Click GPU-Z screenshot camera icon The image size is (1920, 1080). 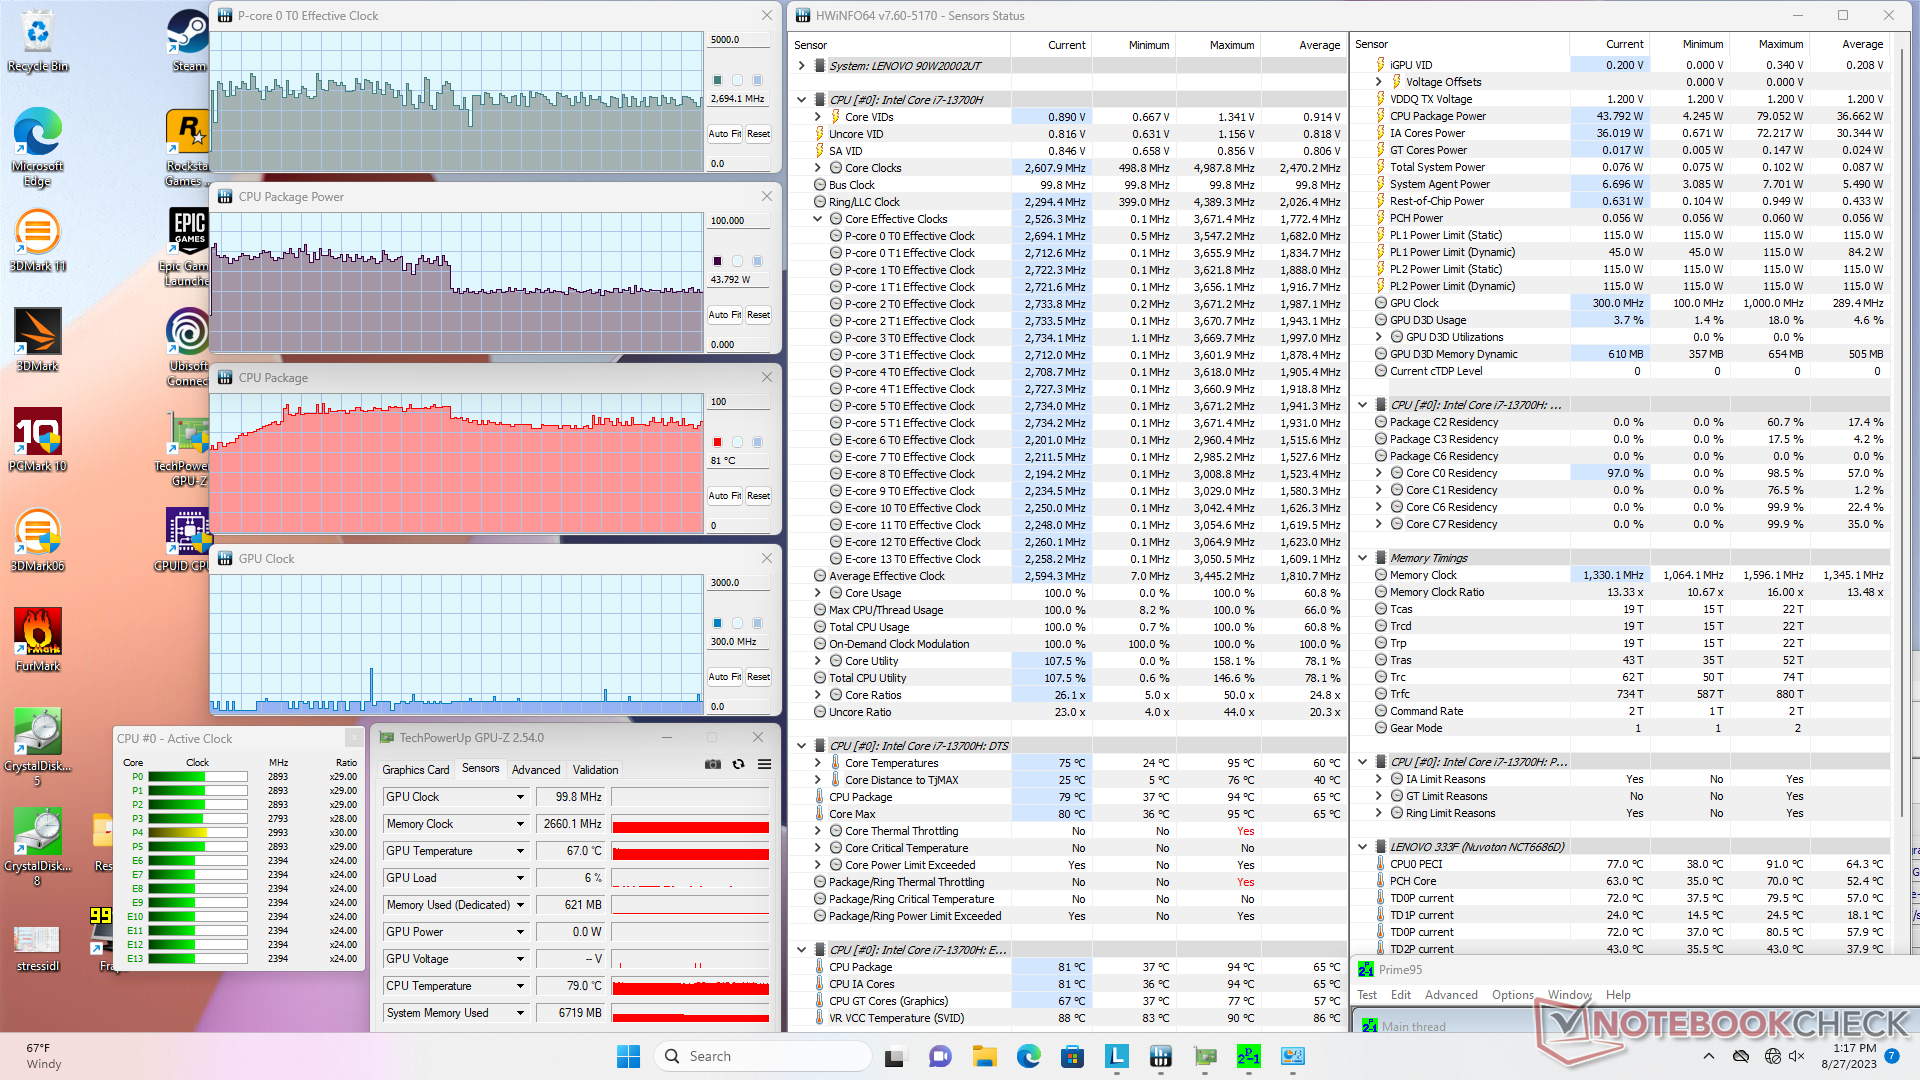coord(712,764)
